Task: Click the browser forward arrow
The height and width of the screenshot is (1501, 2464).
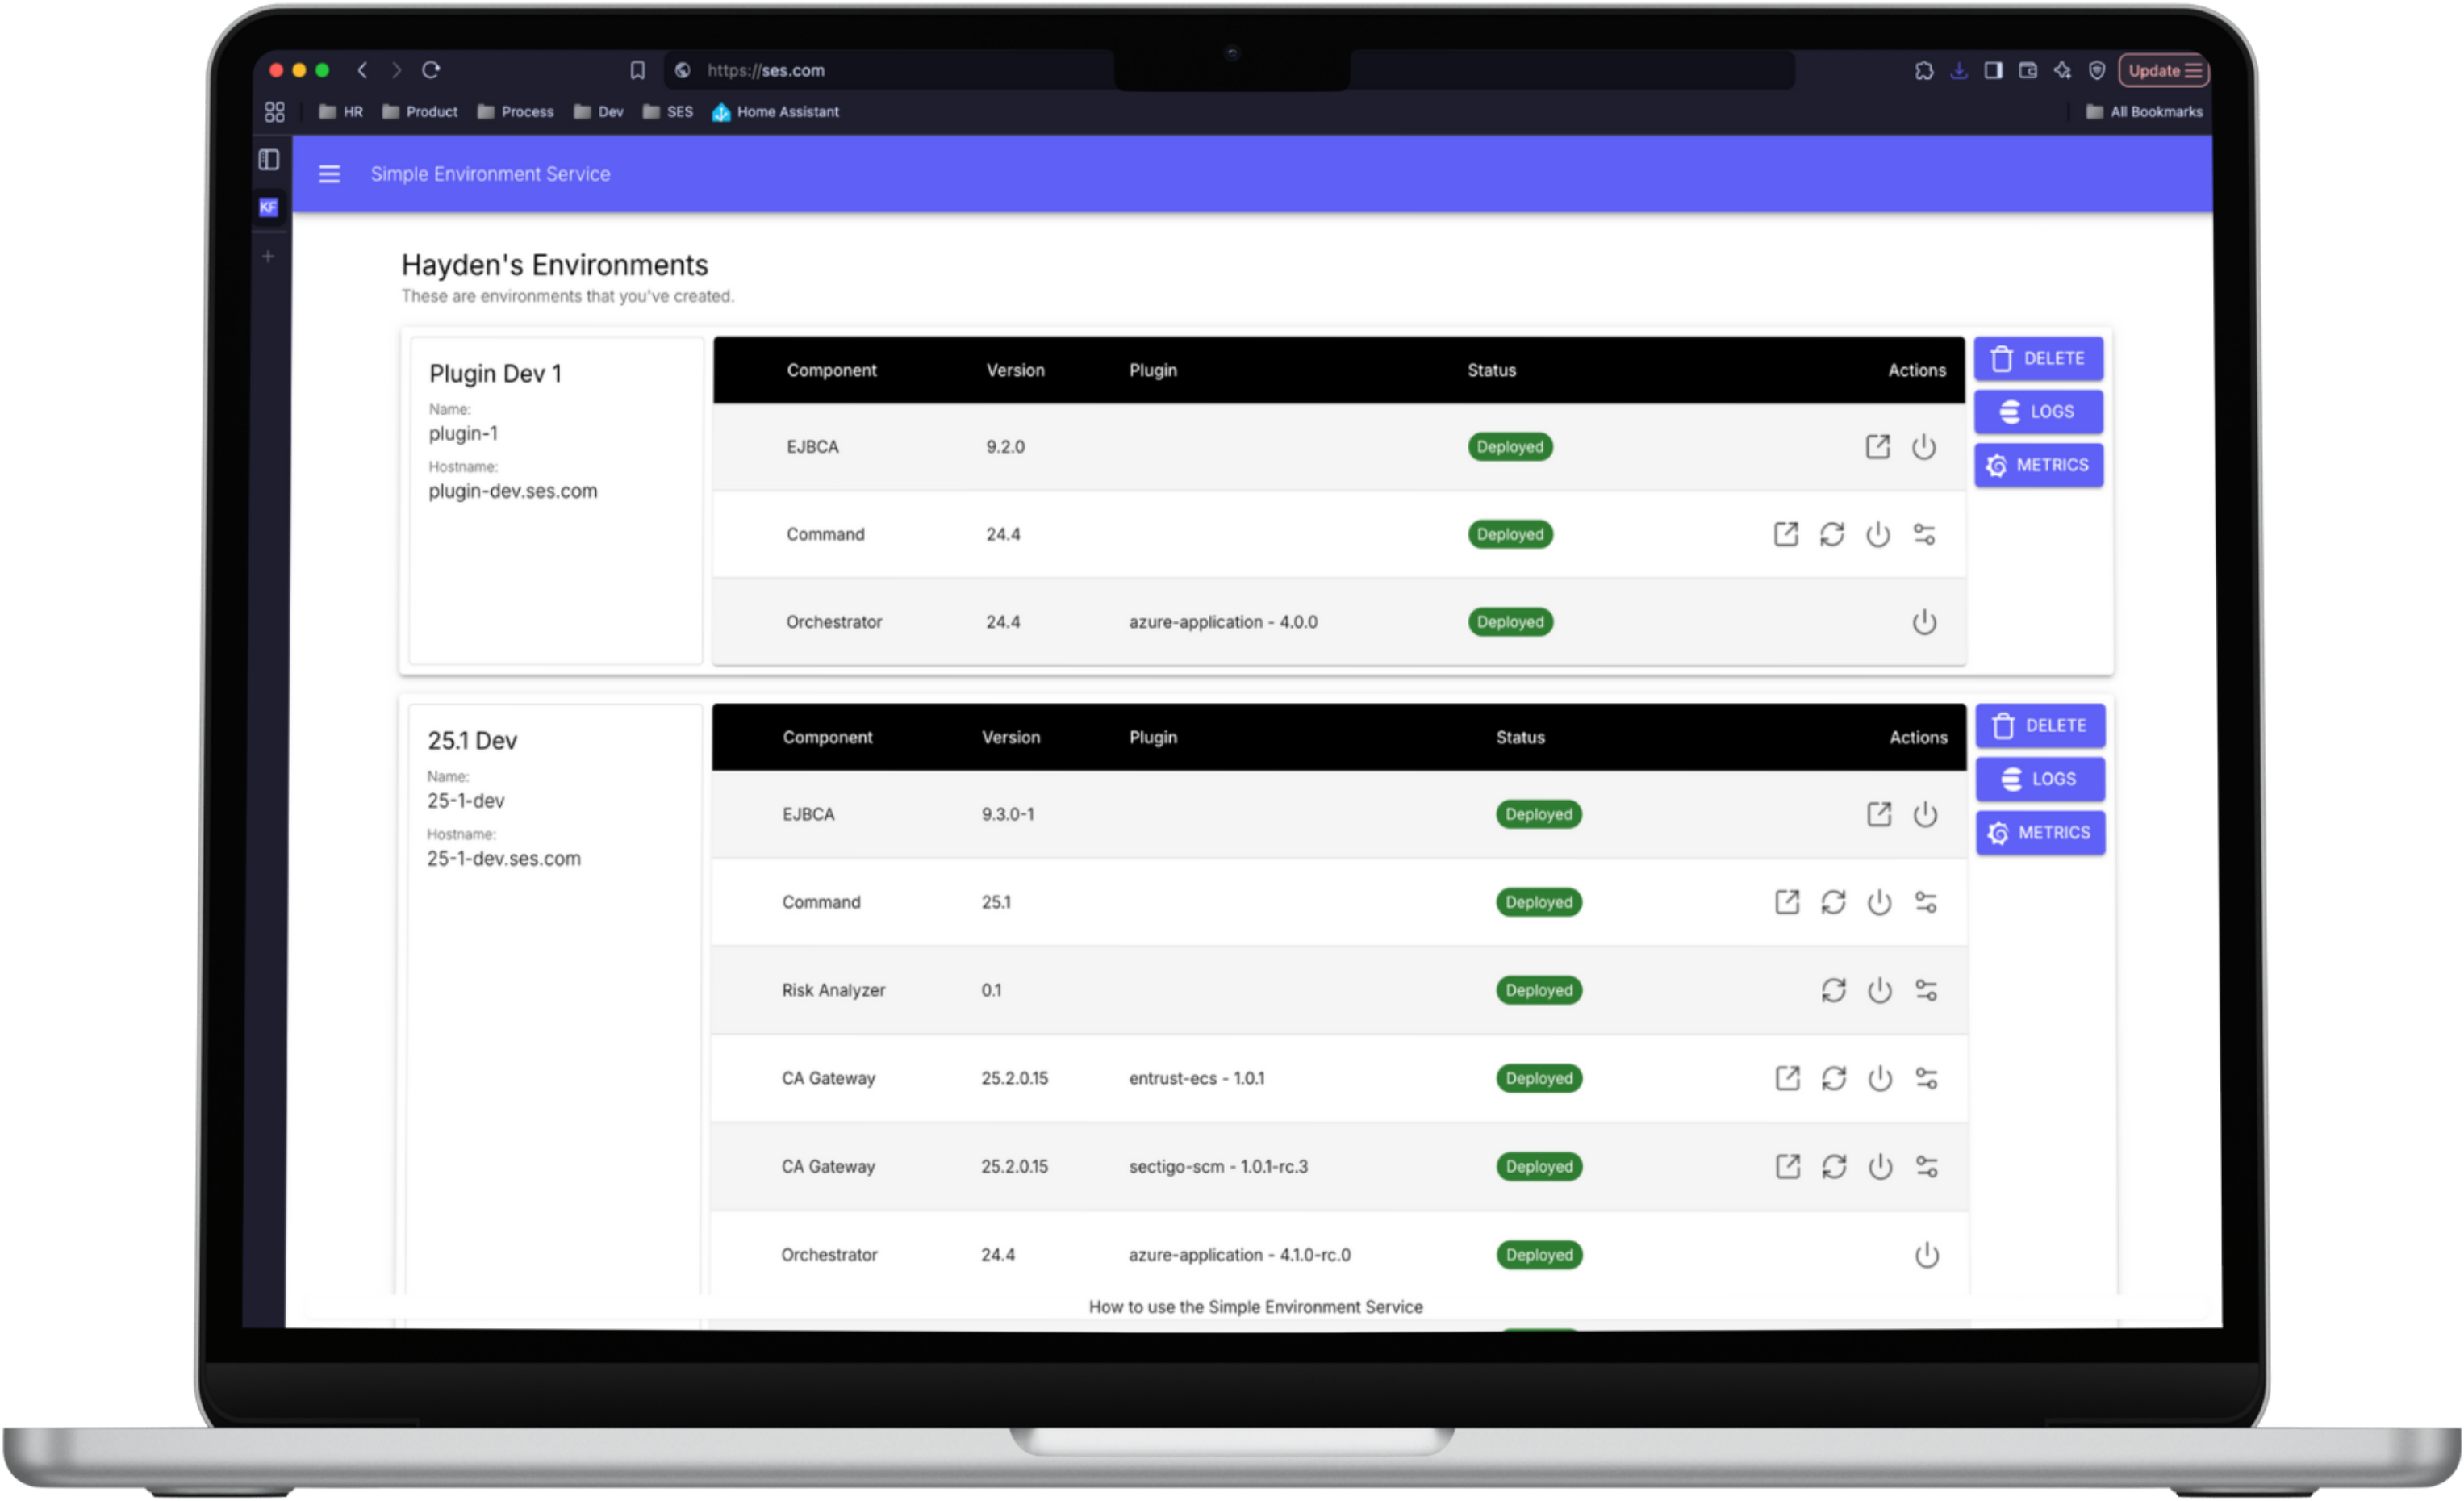Action: coord(397,70)
